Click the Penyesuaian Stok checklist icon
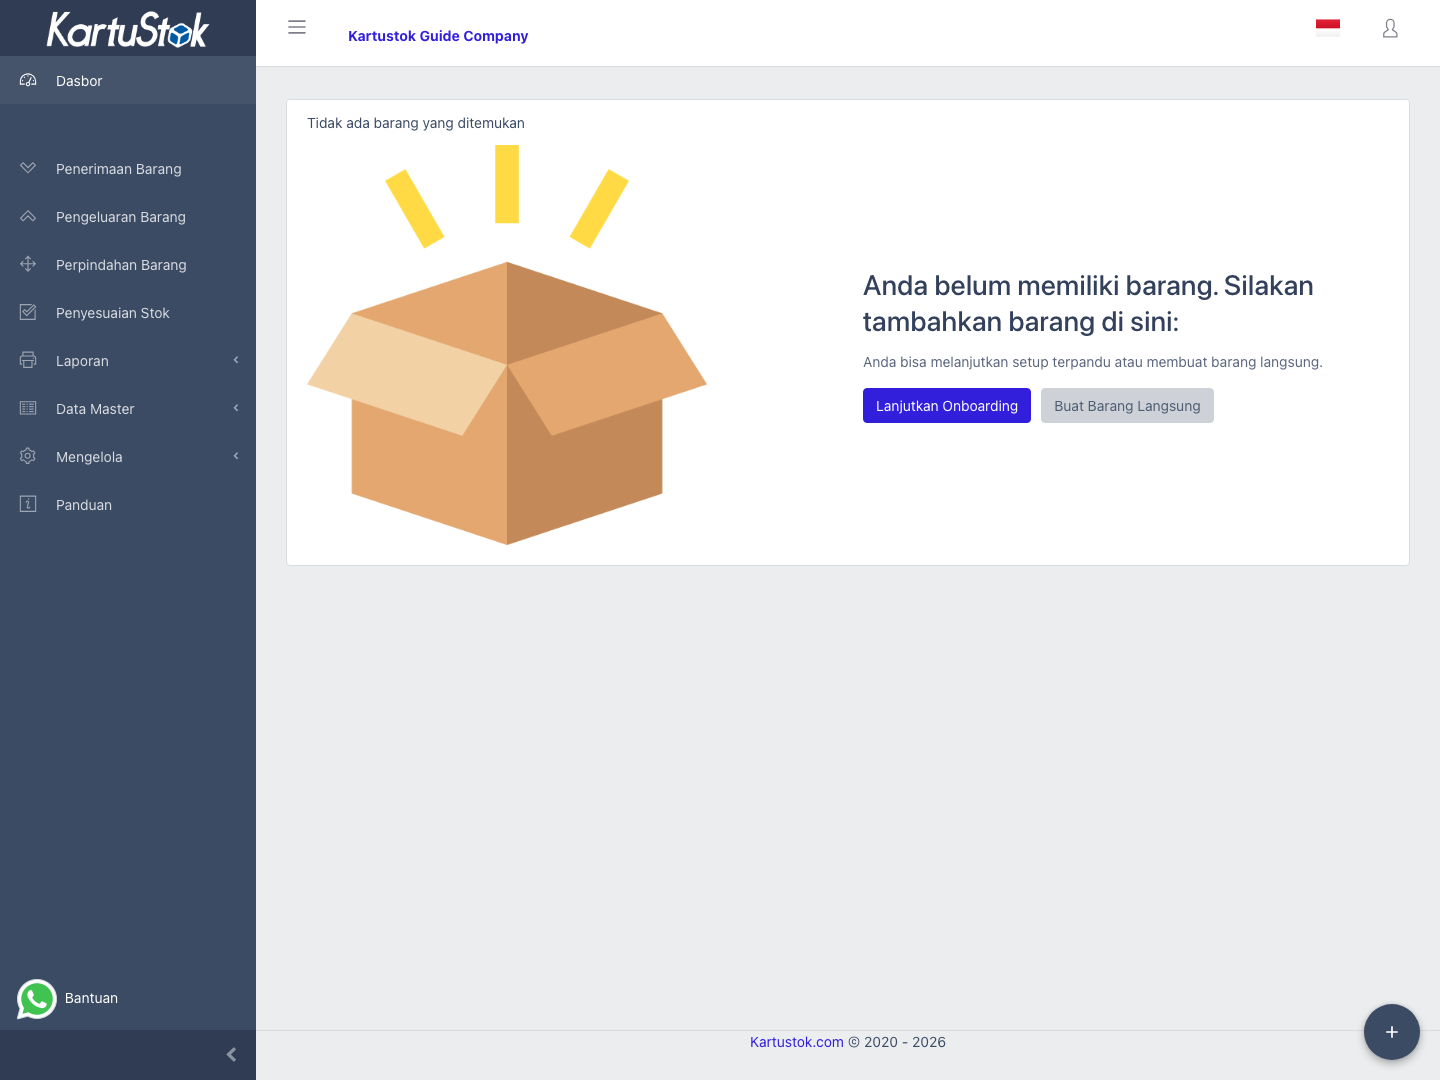The image size is (1440, 1080). click(x=28, y=312)
